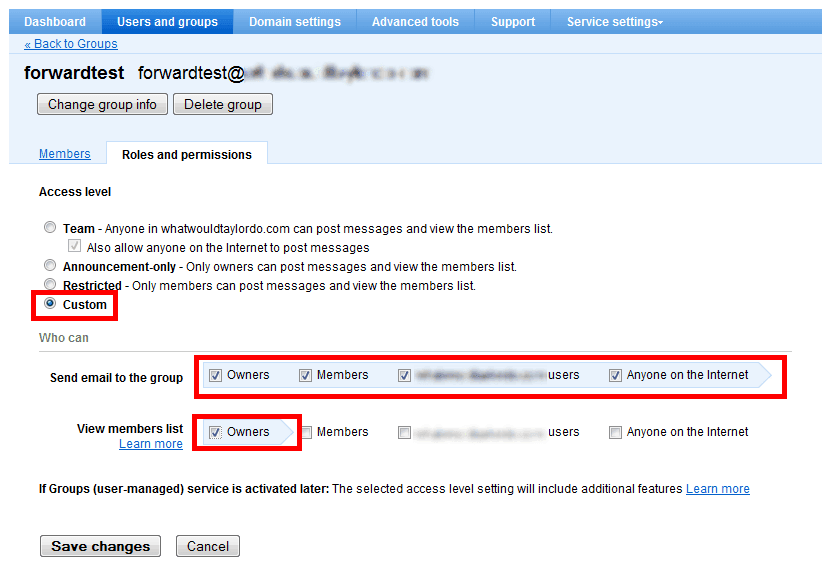Switch to the Members tab
This screenshot has height=570, width=830.
[64, 154]
